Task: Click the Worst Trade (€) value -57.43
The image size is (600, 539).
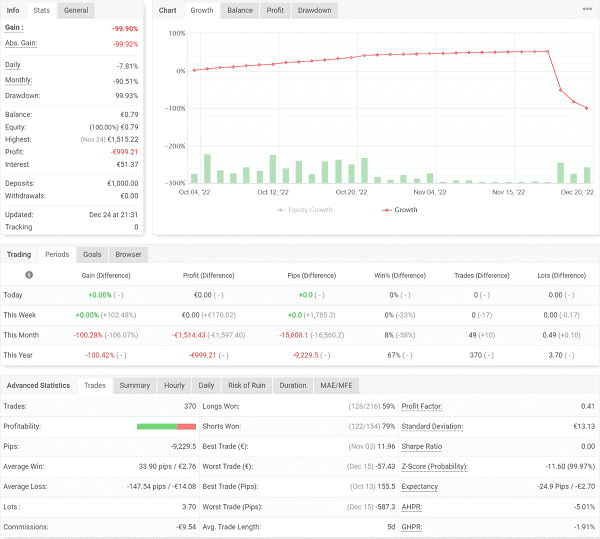Action: click(x=386, y=466)
